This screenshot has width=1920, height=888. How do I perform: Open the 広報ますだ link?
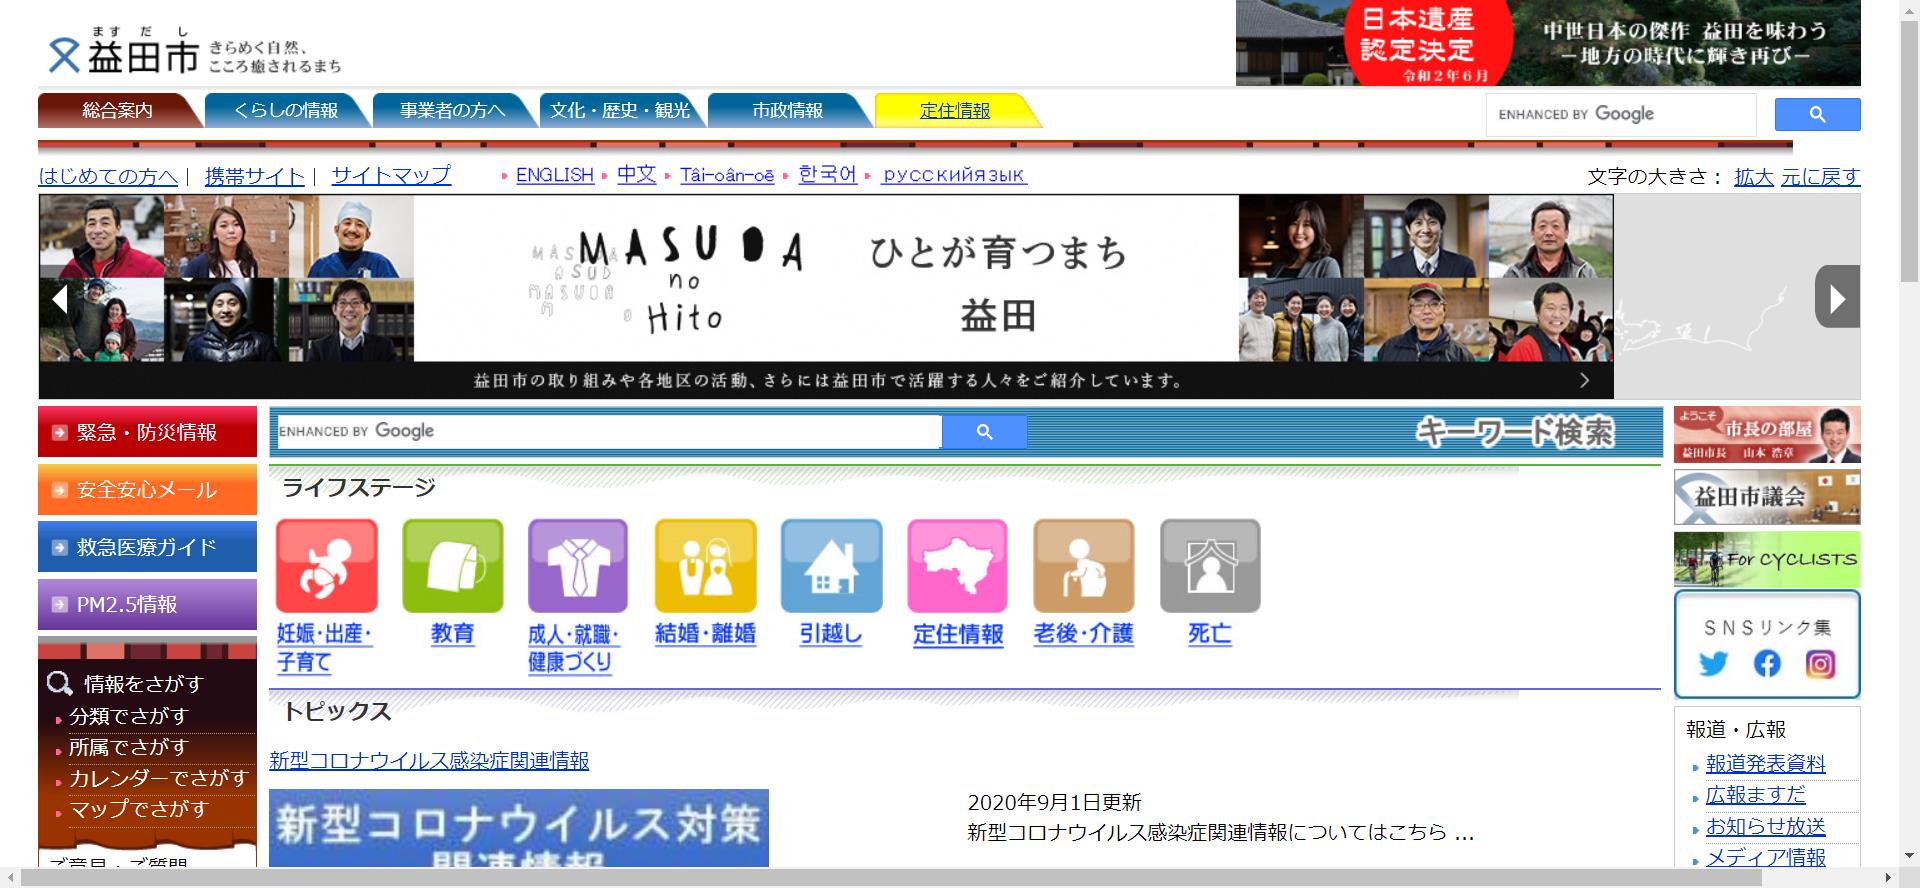point(1755,795)
